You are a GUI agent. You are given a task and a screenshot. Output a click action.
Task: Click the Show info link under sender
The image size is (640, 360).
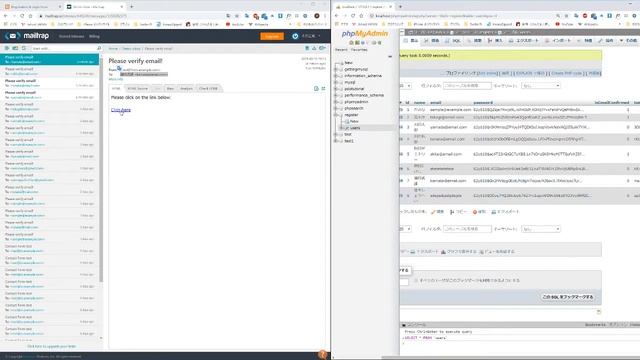pos(116,79)
